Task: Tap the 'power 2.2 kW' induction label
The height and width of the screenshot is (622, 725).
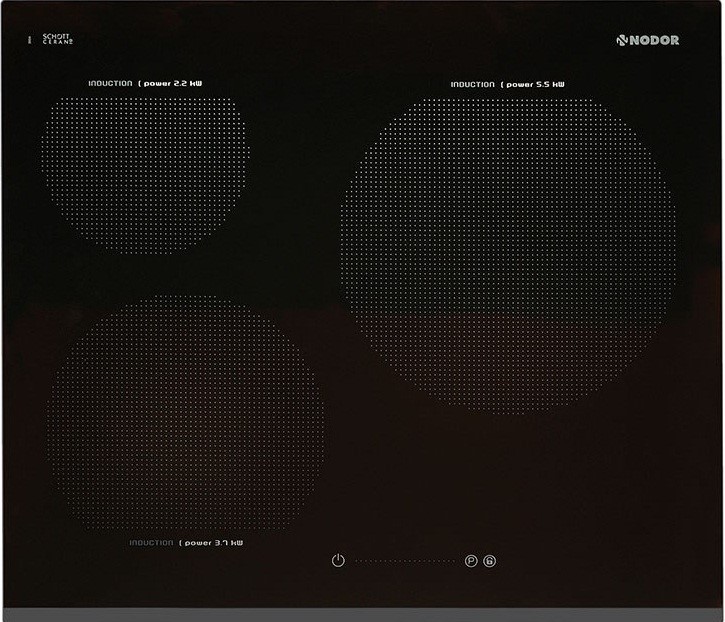Action: pyautogui.click(x=145, y=83)
